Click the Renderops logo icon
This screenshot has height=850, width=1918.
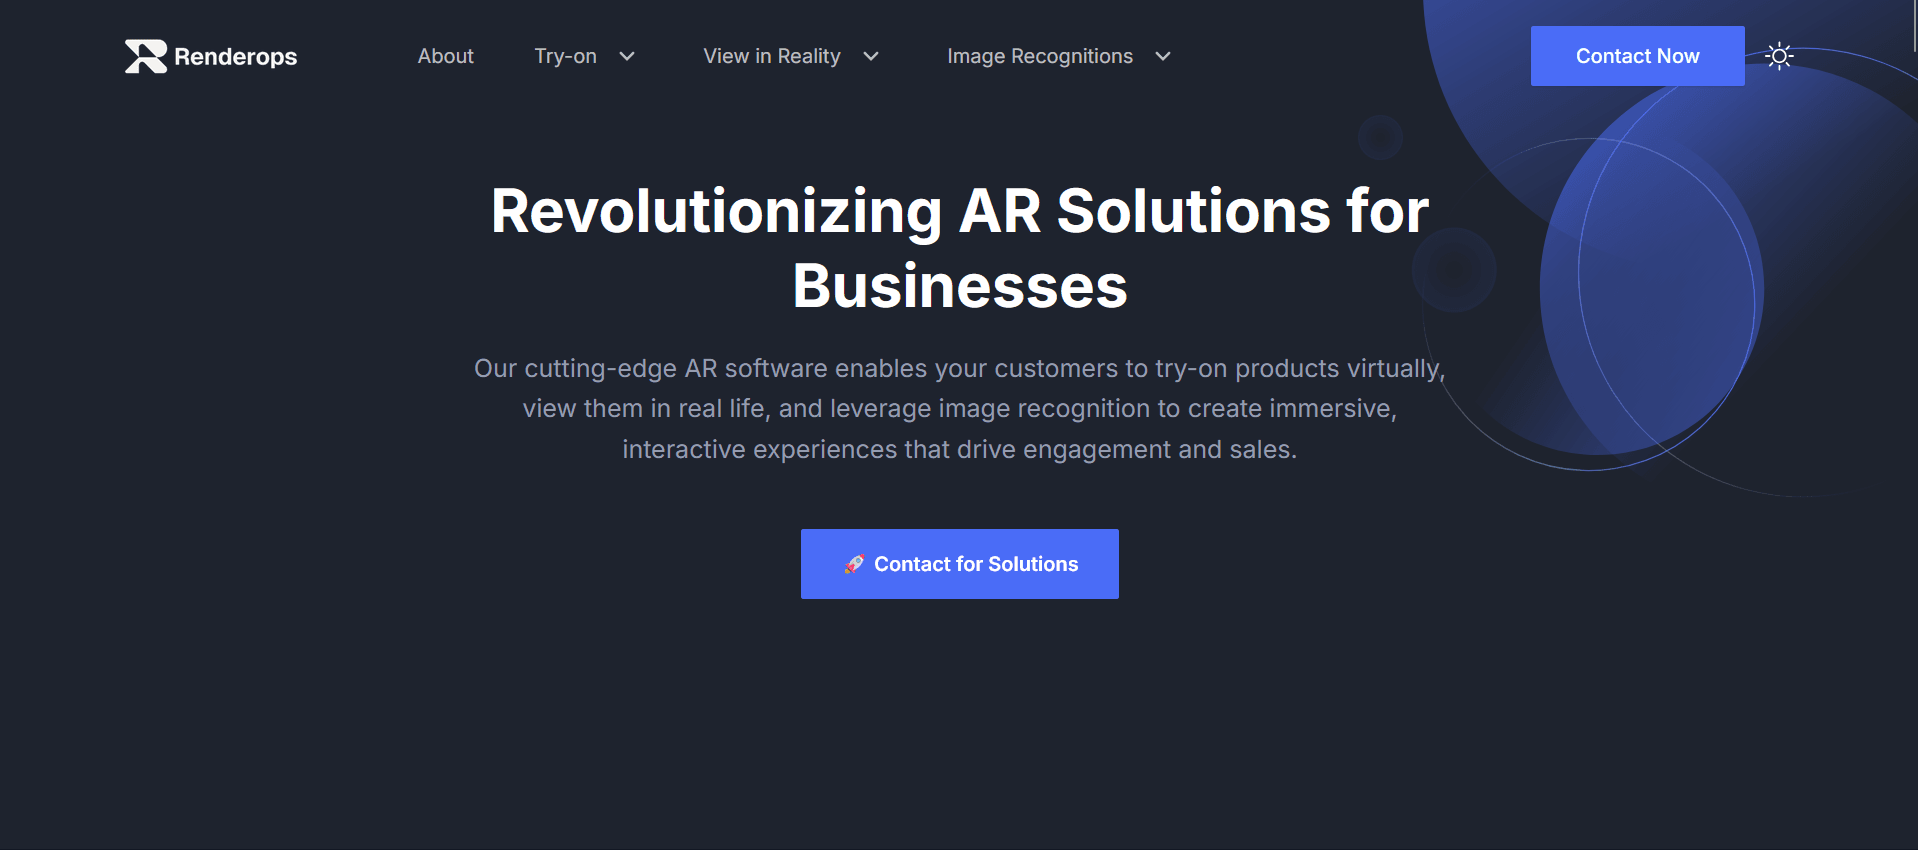[x=145, y=56]
